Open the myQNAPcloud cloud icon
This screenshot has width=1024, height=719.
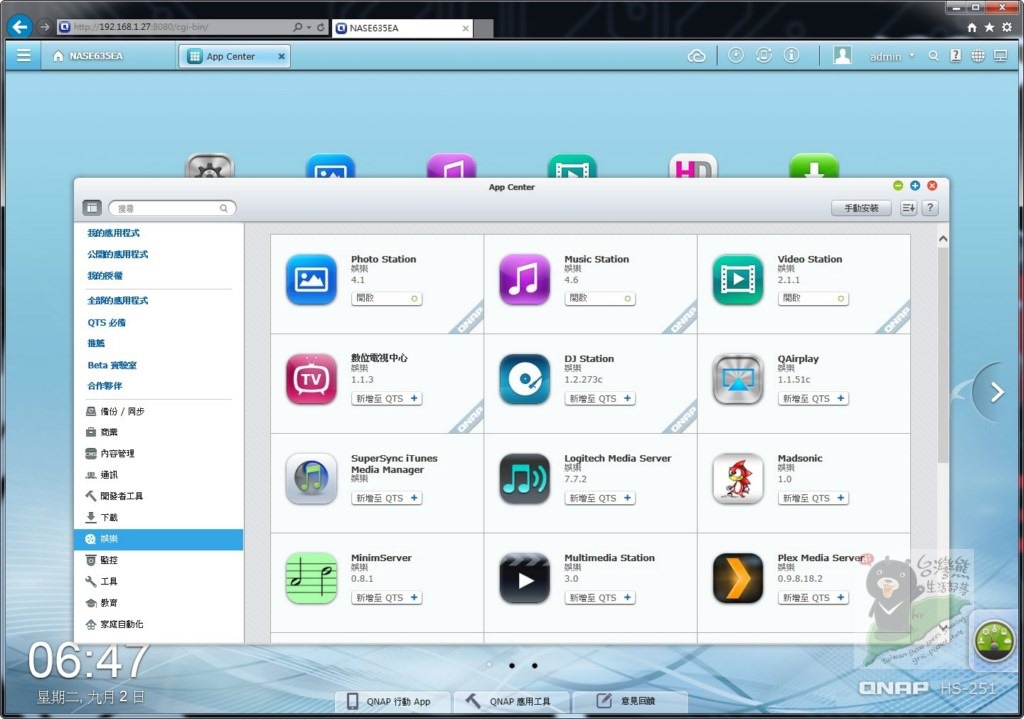[x=696, y=56]
